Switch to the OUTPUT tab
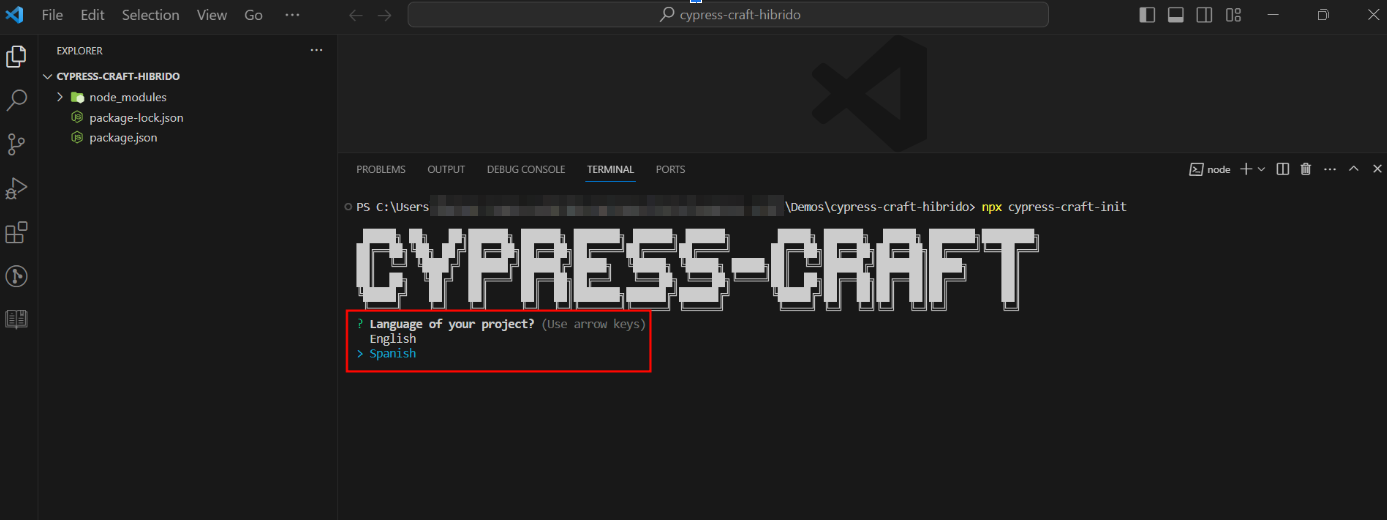 tap(446, 170)
